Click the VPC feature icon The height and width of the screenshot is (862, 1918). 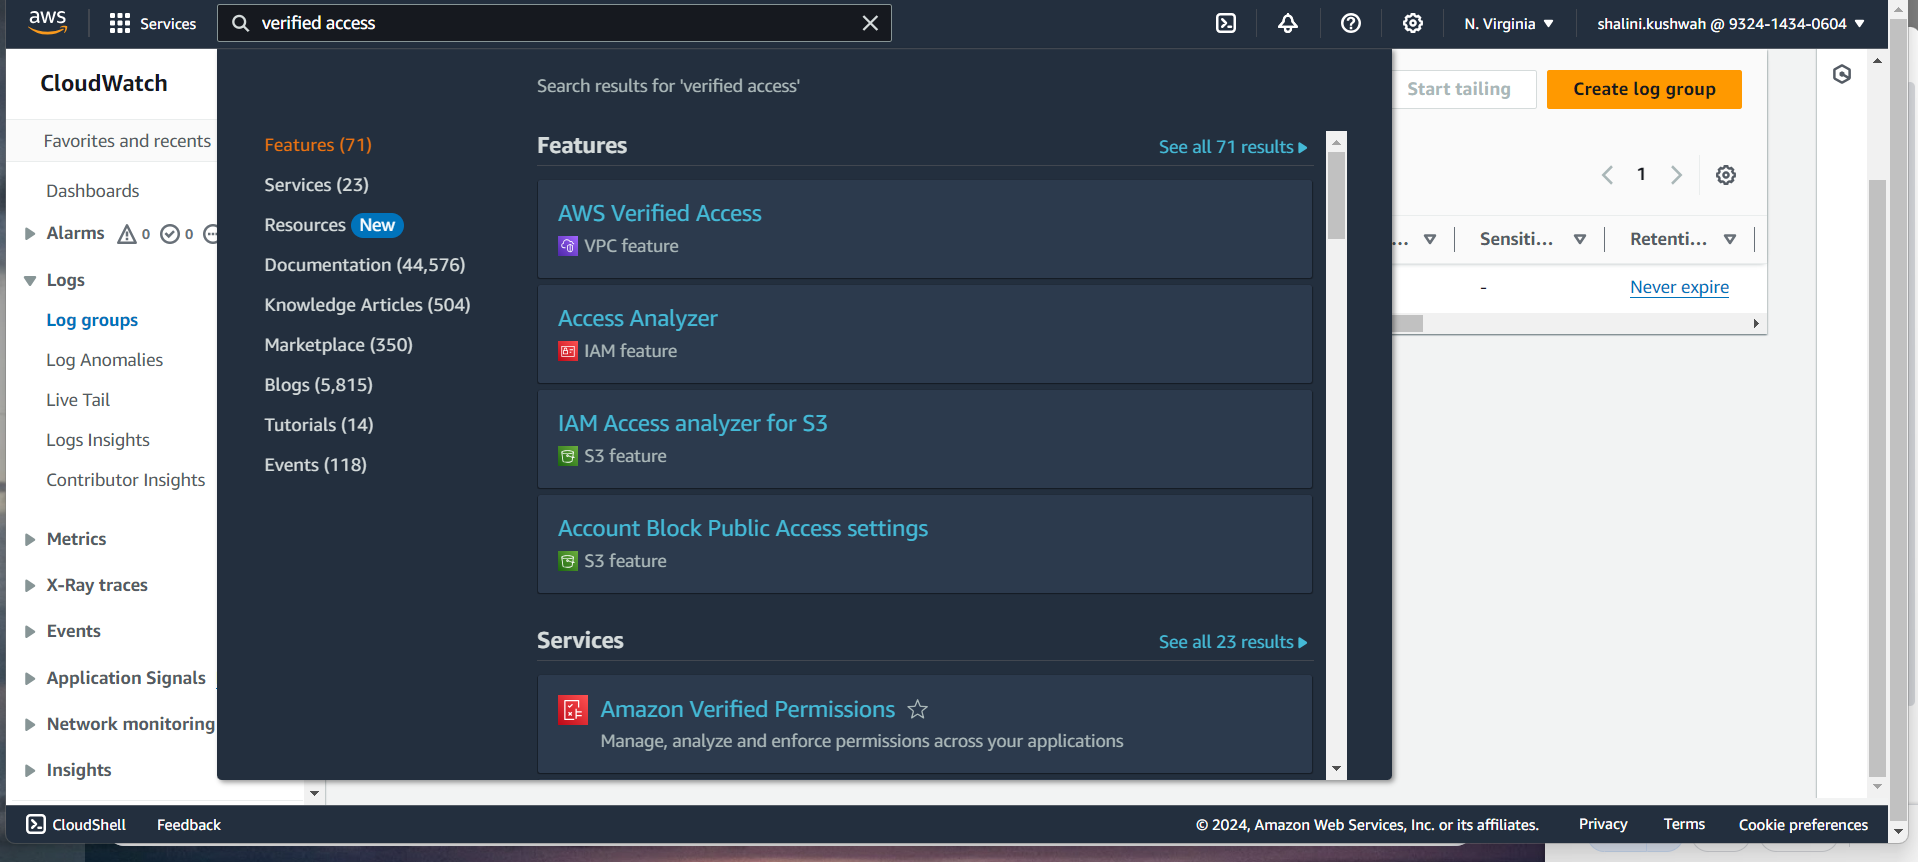568,246
